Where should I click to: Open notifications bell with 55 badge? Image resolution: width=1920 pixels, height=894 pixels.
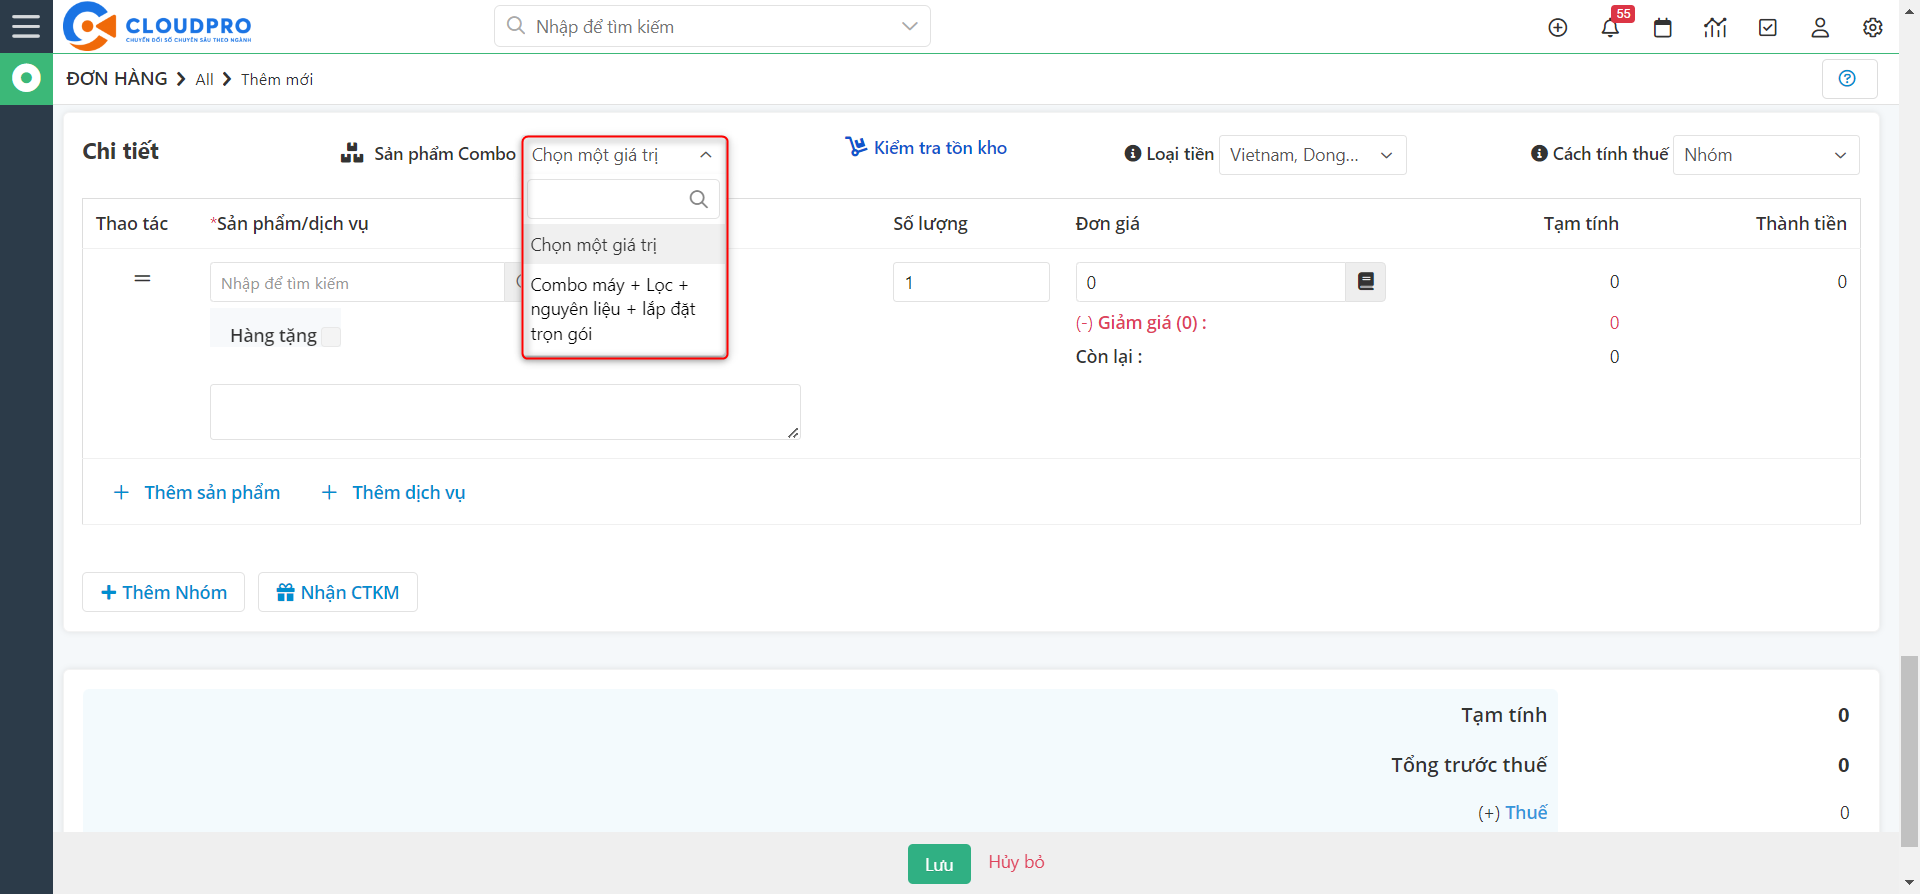(1610, 27)
